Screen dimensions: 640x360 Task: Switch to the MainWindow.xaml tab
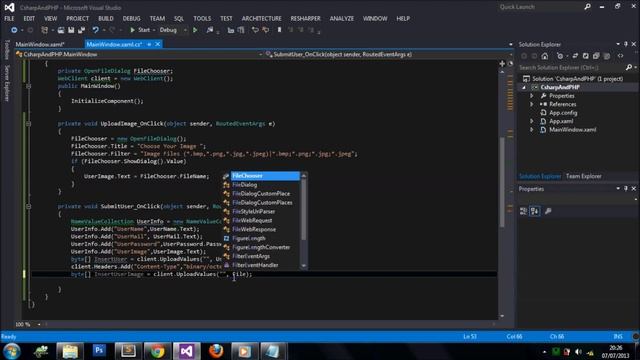40,44
